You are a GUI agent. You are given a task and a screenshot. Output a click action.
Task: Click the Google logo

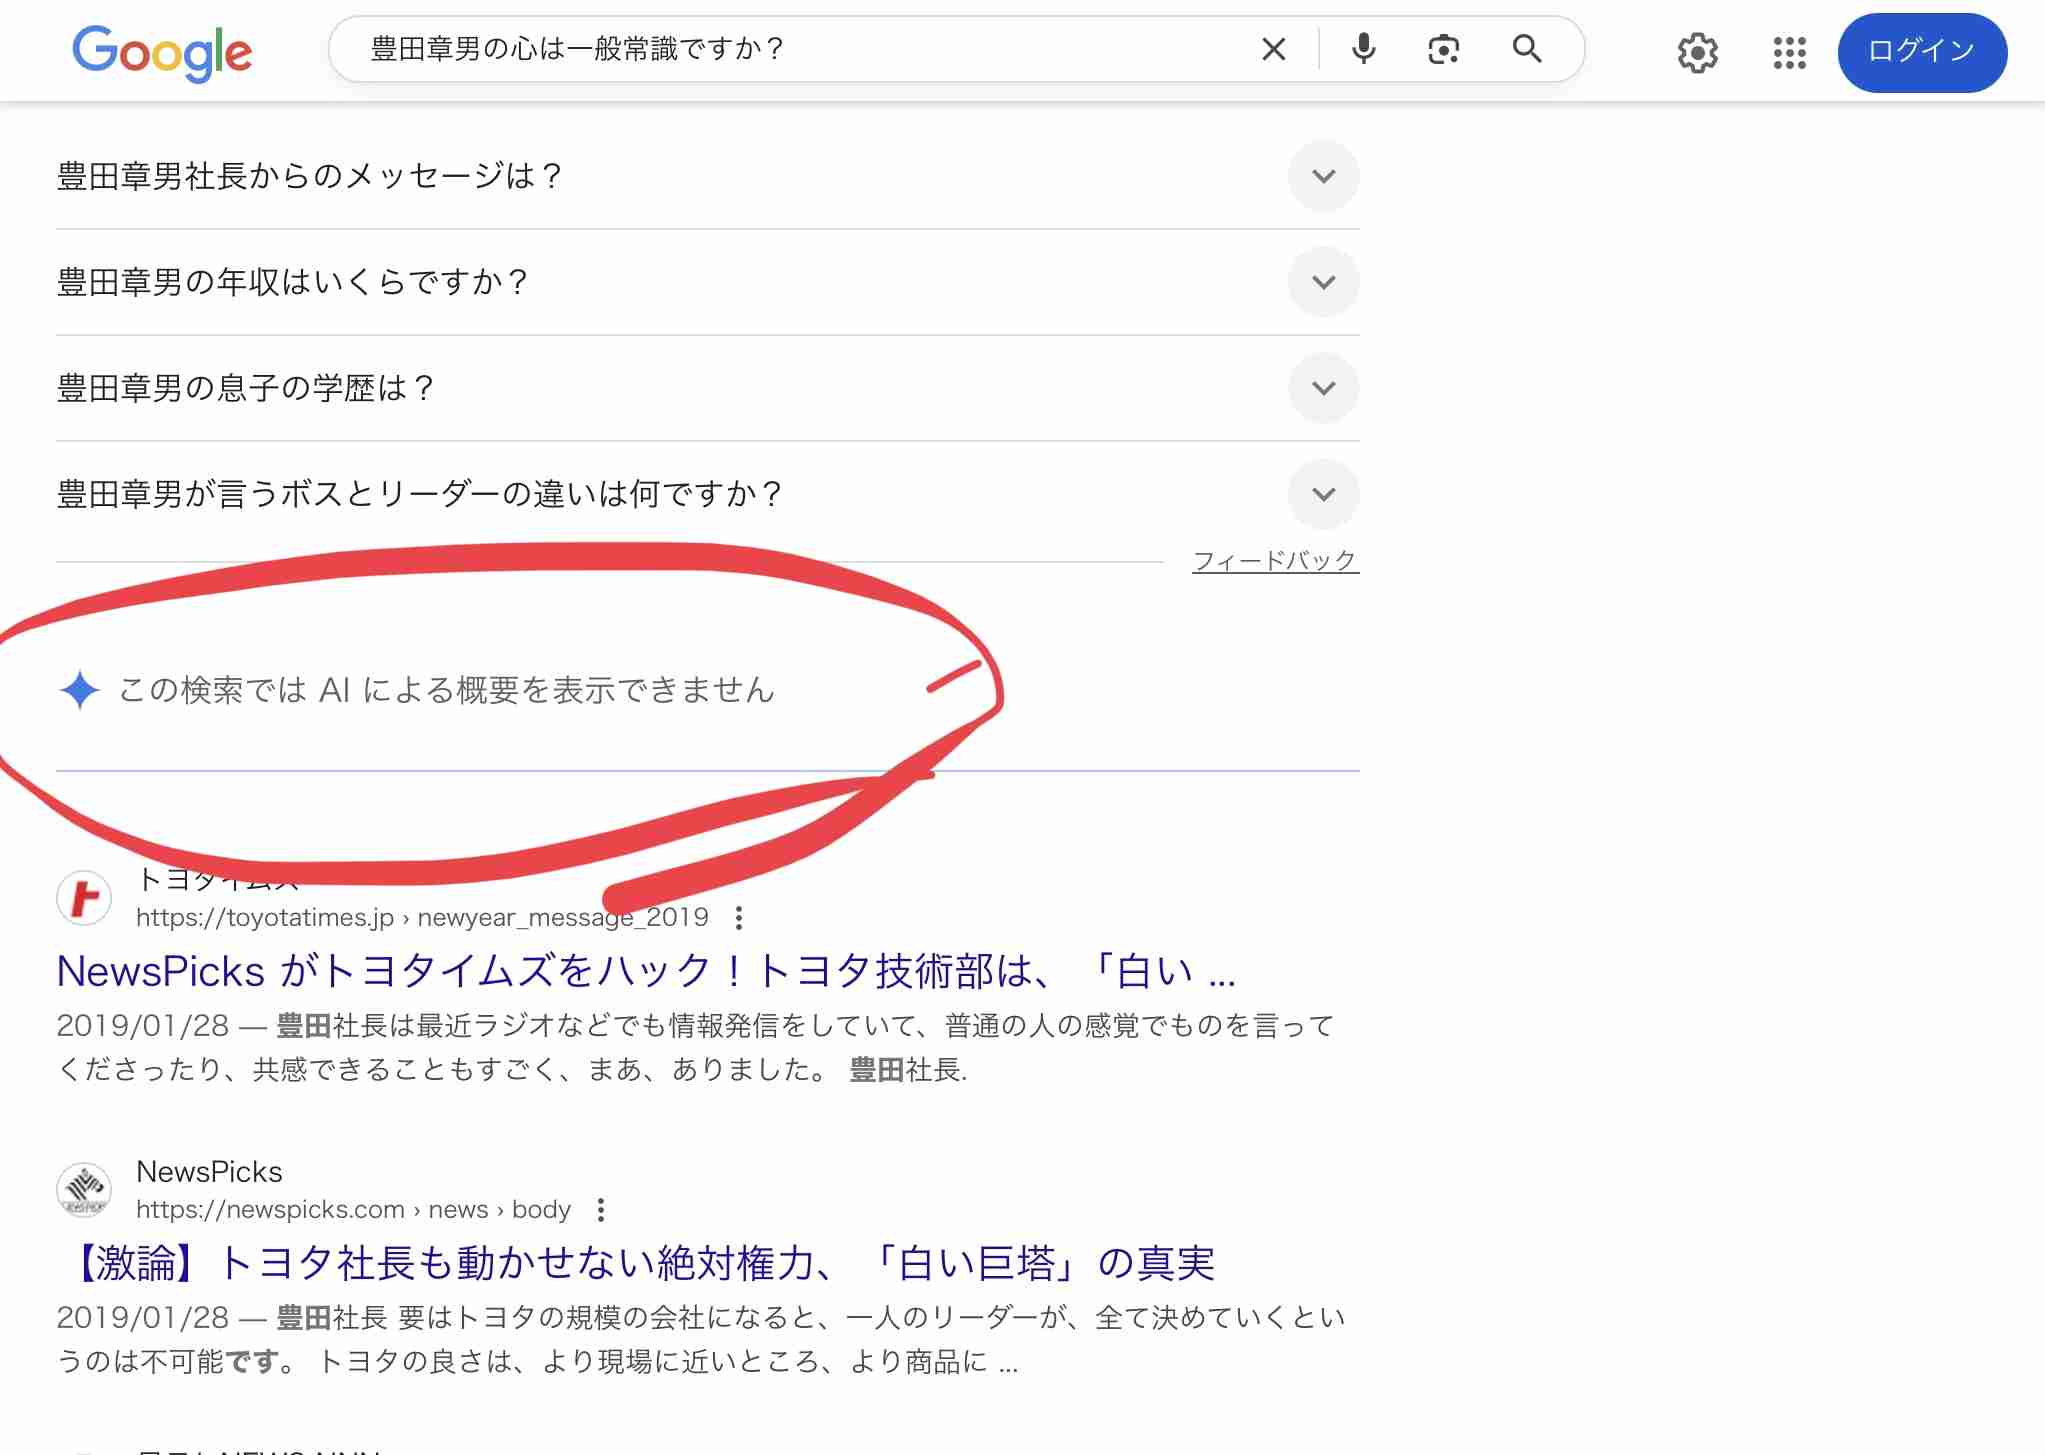pyautogui.click(x=162, y=52)
